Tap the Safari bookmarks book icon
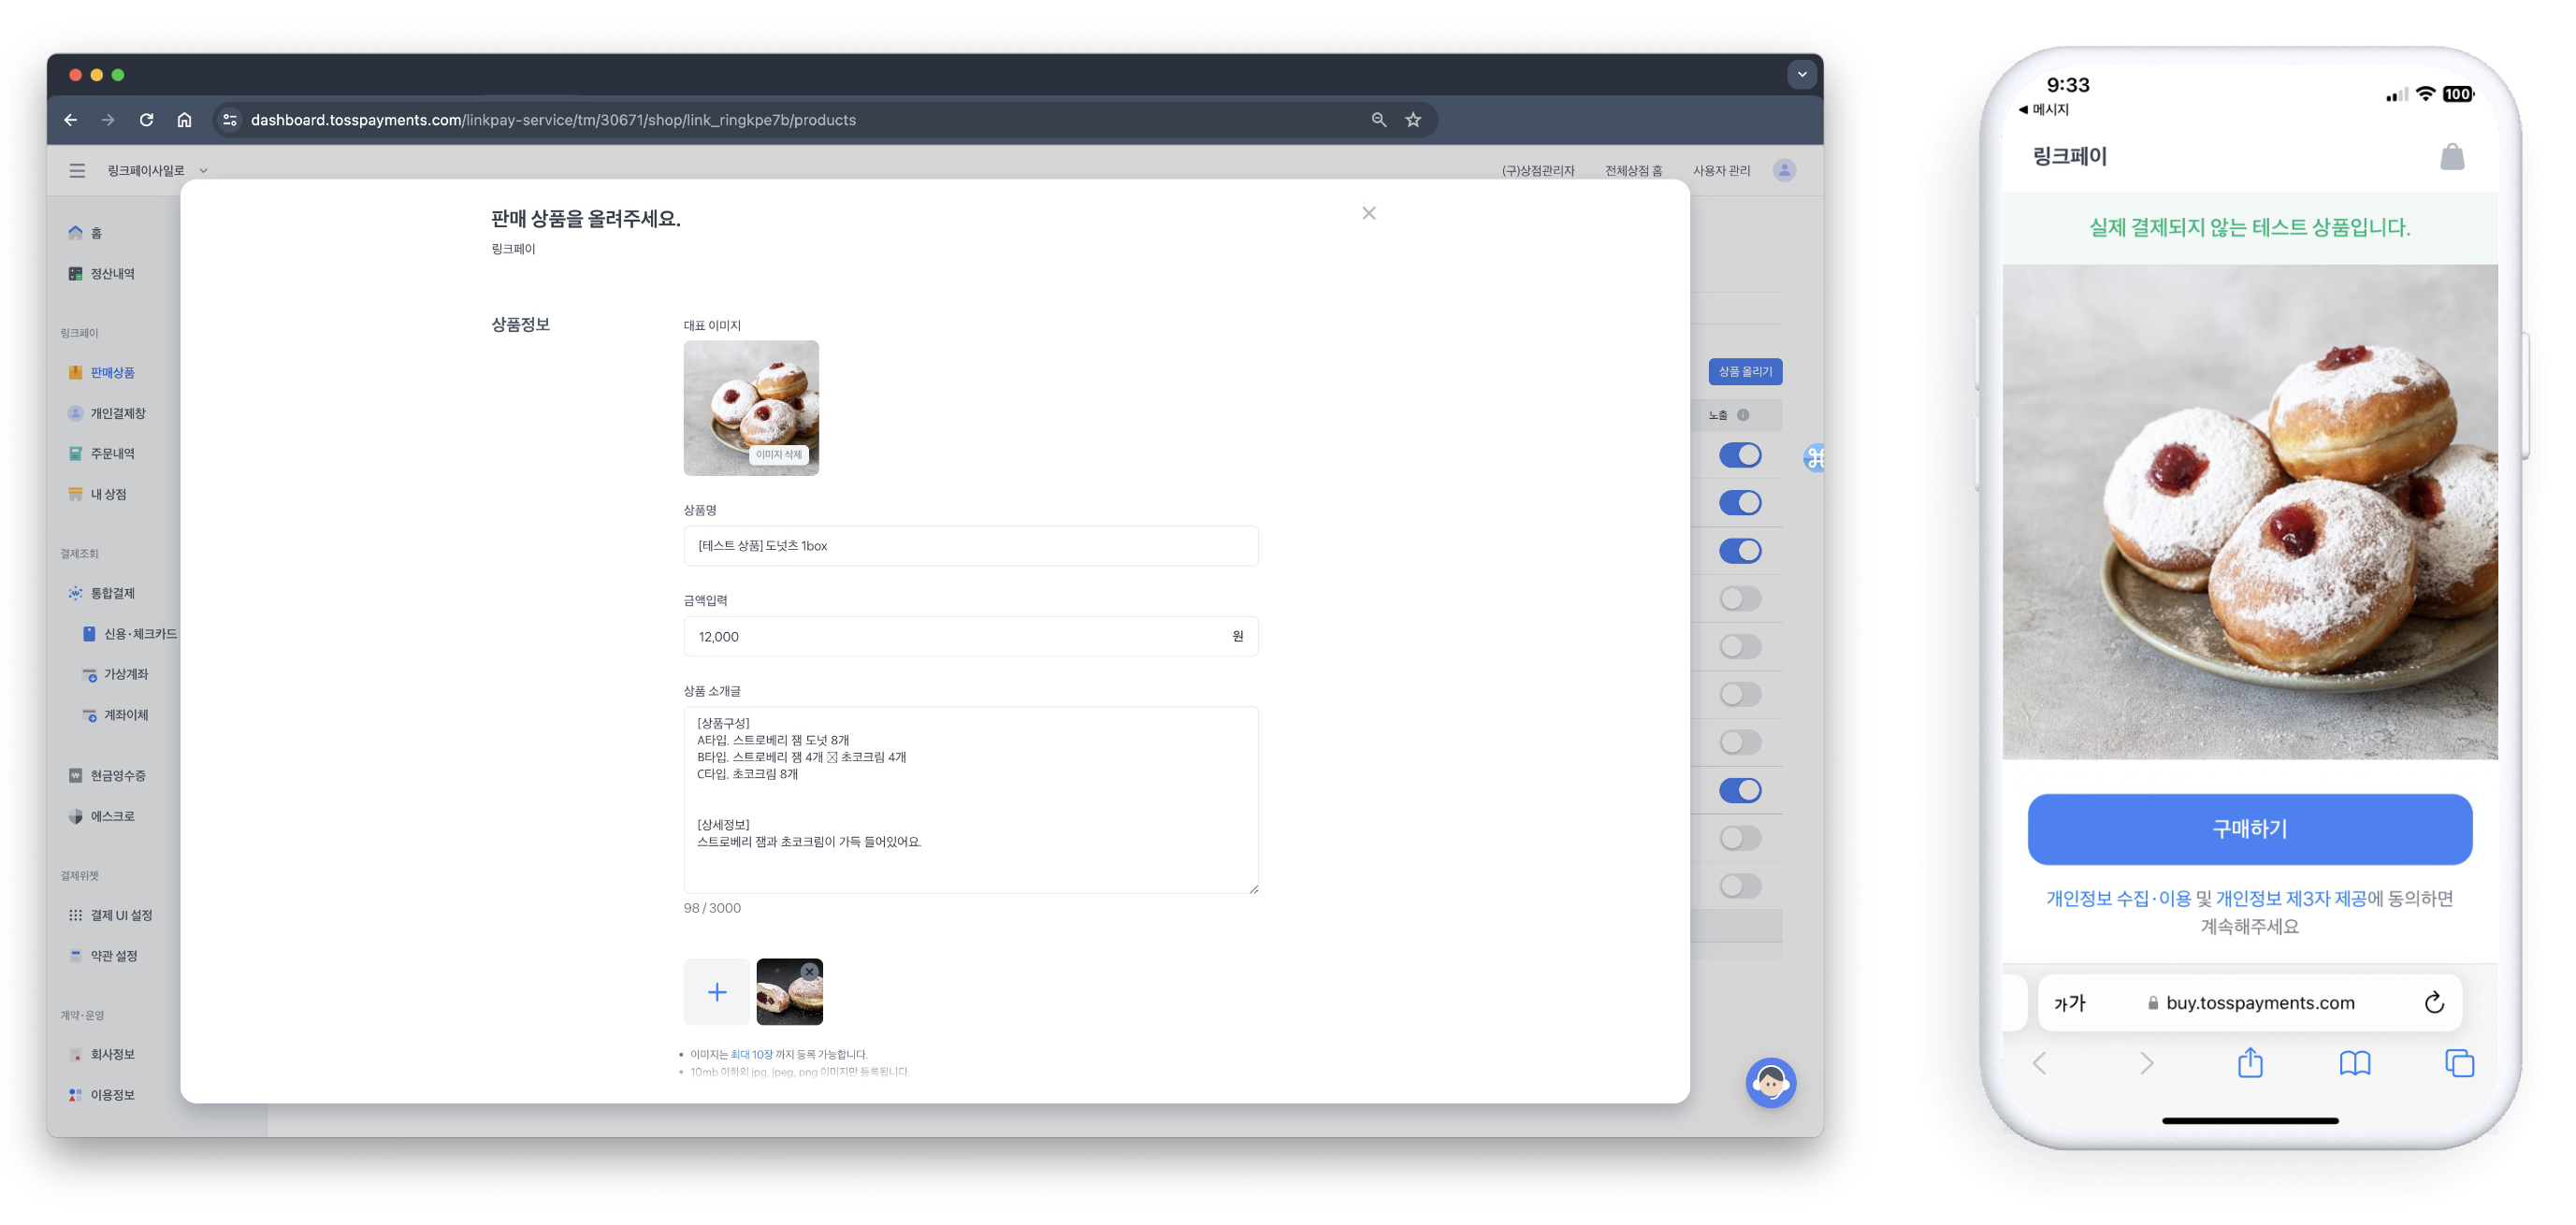The width and height of the screenshot is (2576, 1225). tap(2354, 1062)
